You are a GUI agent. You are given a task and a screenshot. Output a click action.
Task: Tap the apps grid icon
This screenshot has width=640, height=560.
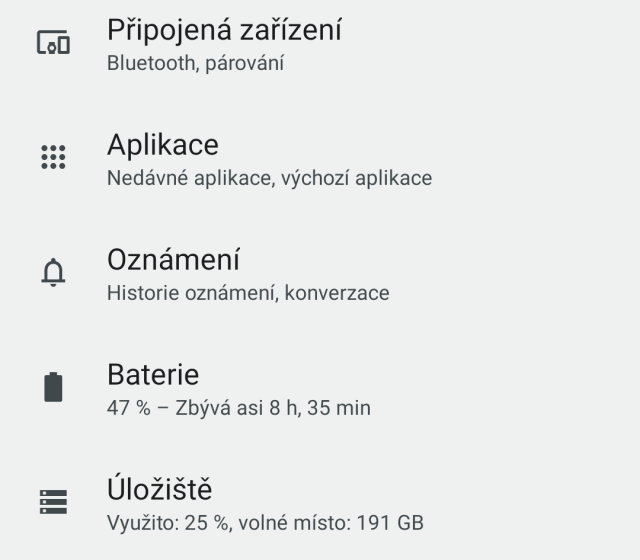pos(53,157)
